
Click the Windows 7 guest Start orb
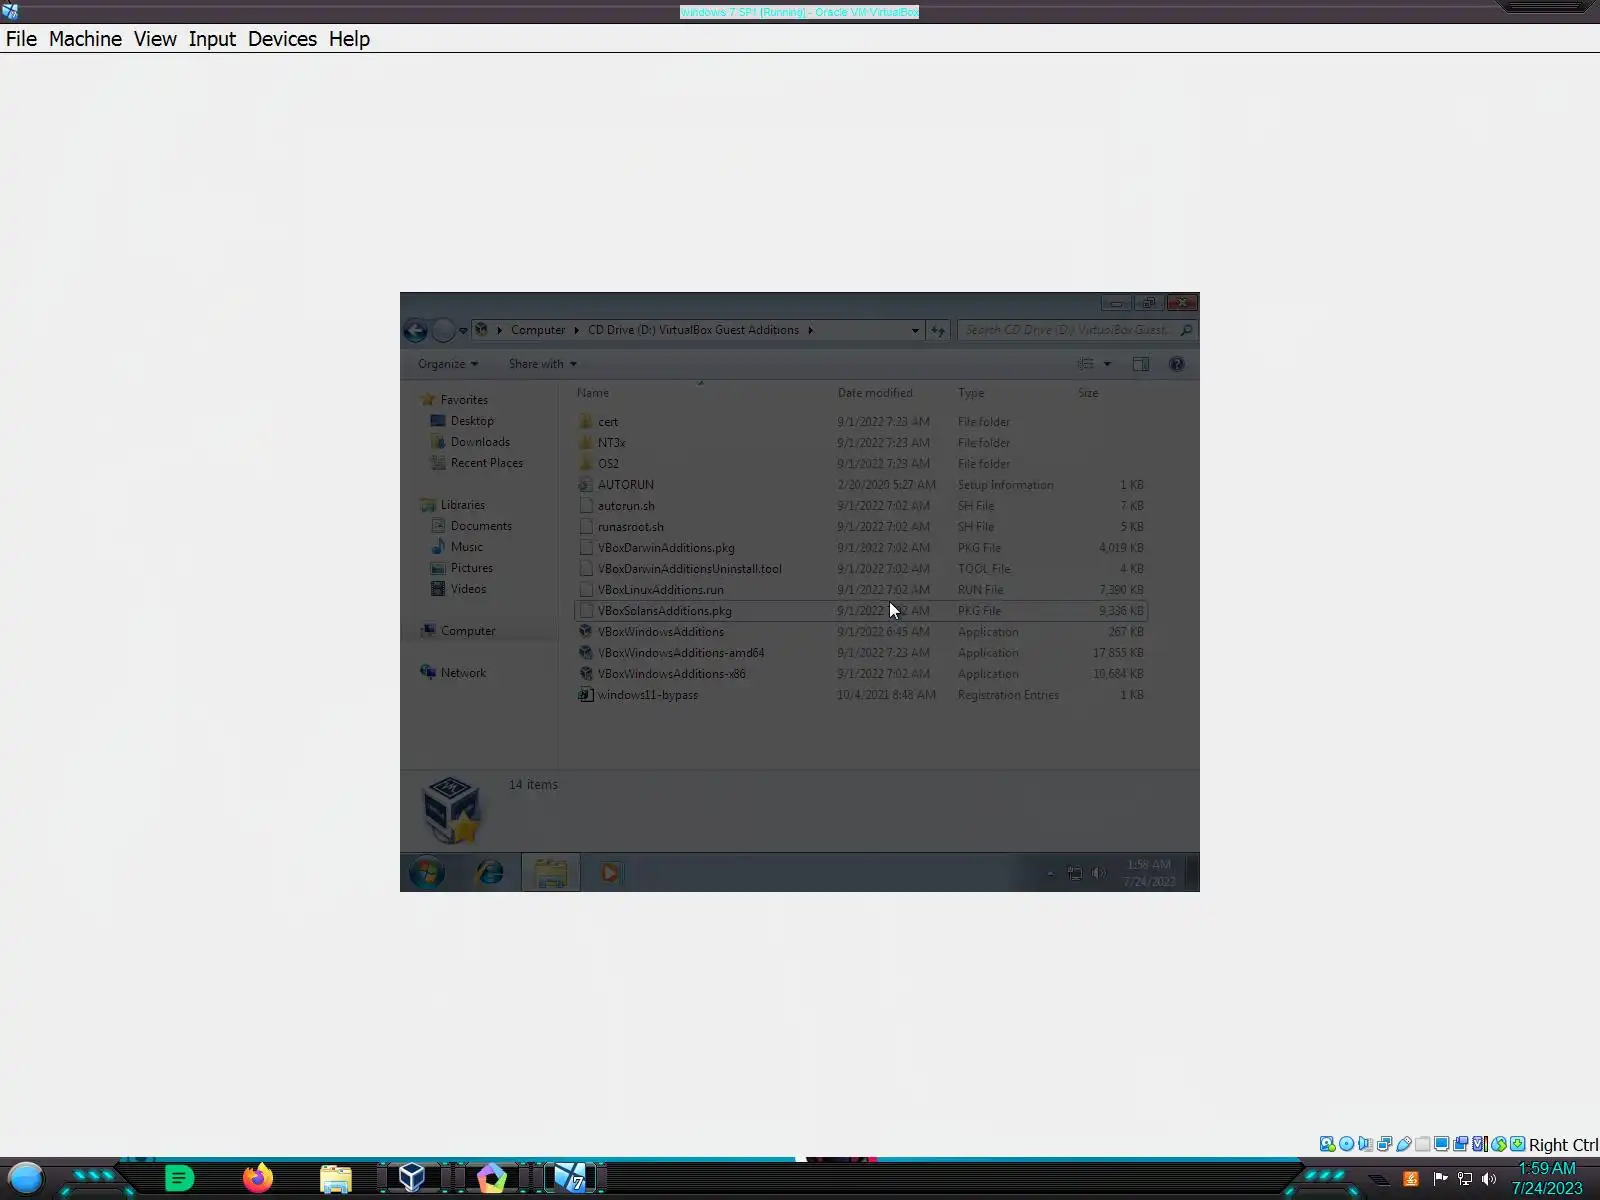(427, 873)
